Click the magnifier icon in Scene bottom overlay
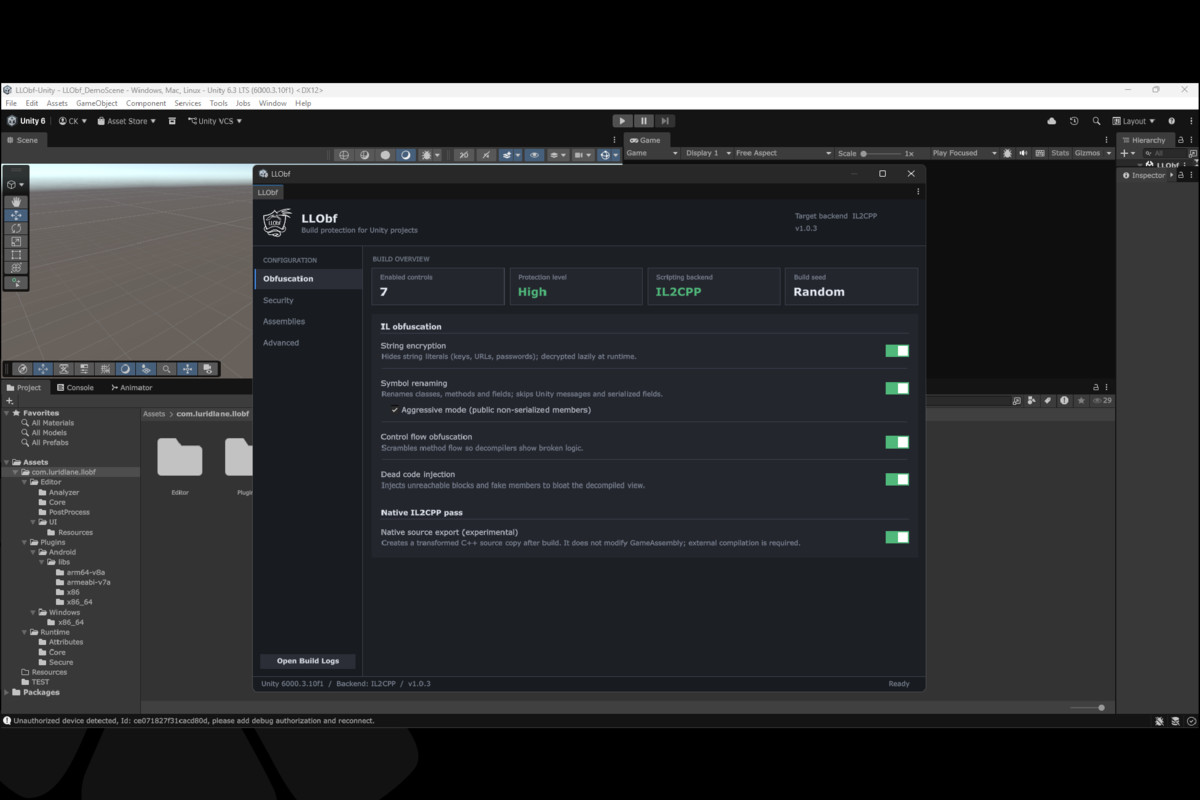This screenshot has width=1200, height=800. pyautogui.click(x=167, y=369)
